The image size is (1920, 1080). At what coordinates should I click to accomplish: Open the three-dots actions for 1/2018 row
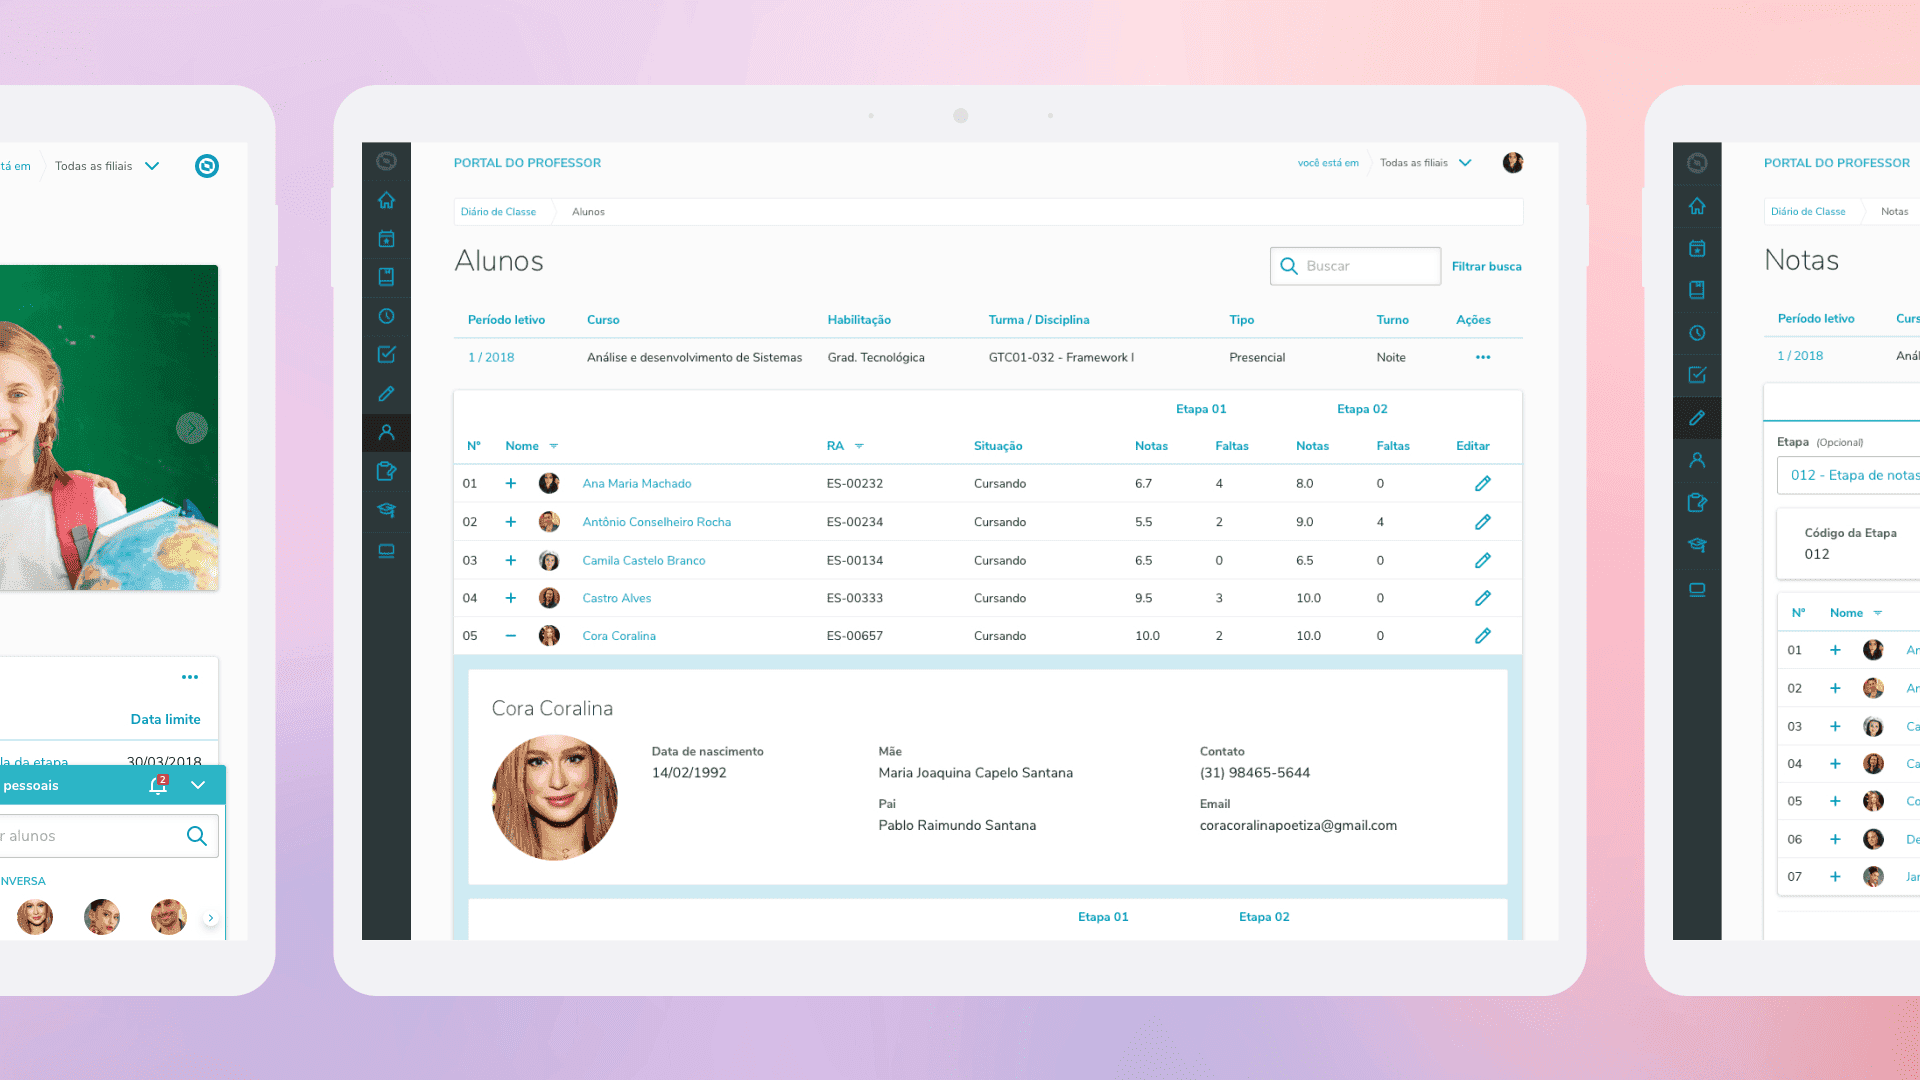(1483, 357)
